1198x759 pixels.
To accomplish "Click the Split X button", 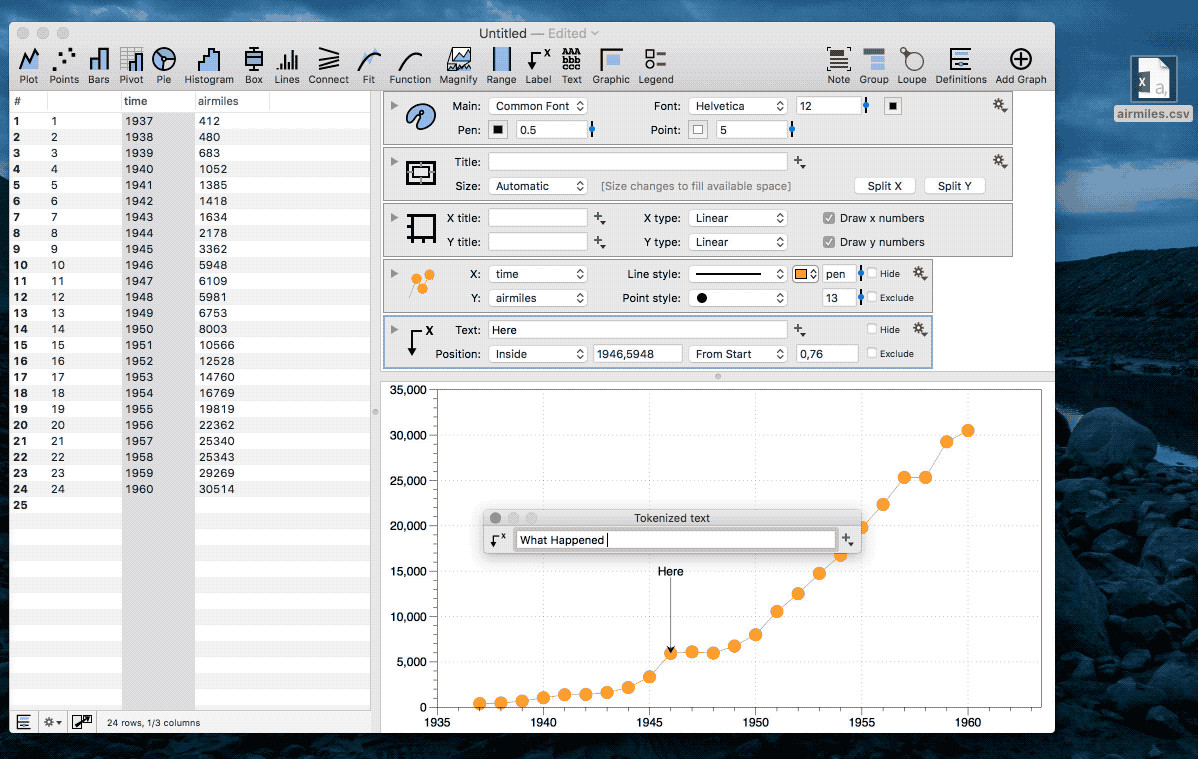I will [x=885, y=186].
